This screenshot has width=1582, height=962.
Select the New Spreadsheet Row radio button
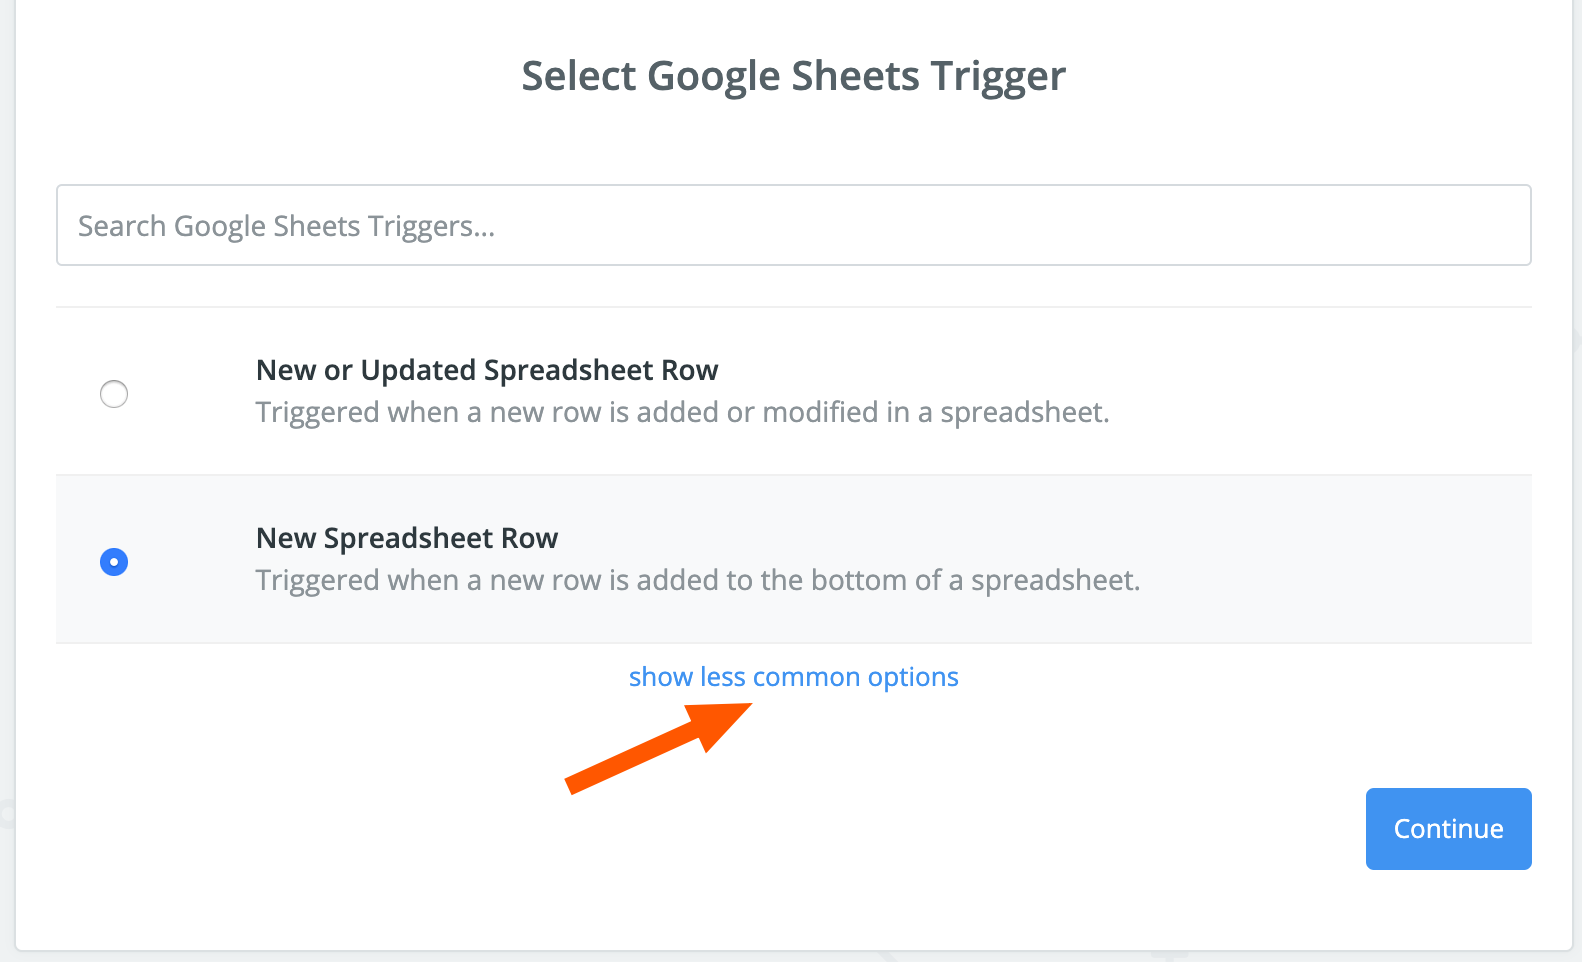(114, 562)
